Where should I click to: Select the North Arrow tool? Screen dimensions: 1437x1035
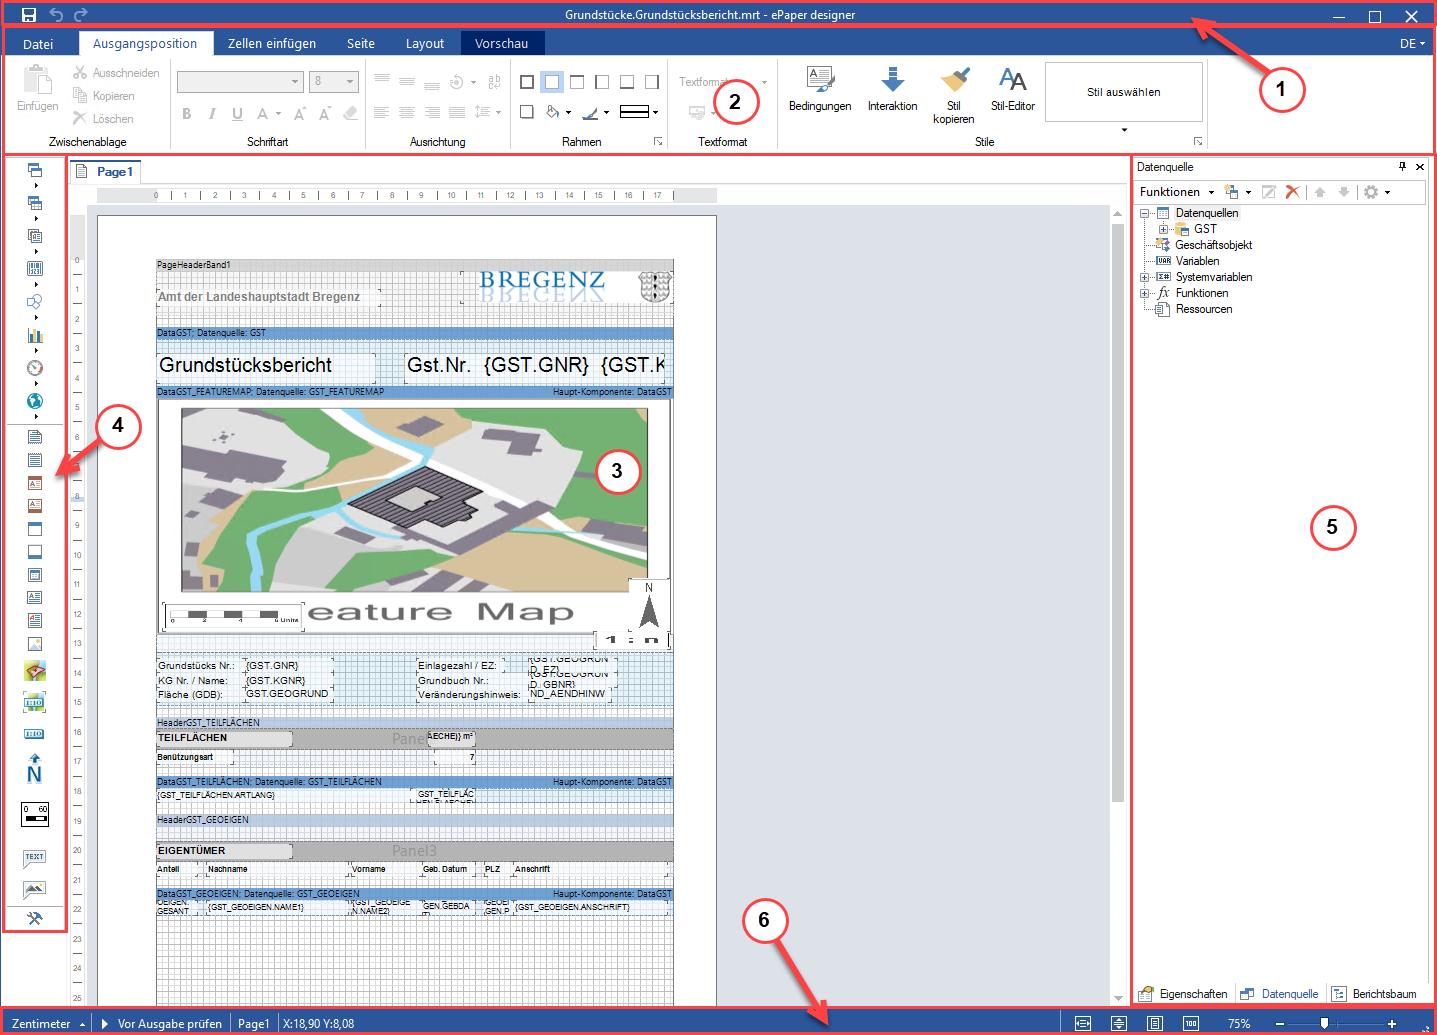(x=35, y=770)
